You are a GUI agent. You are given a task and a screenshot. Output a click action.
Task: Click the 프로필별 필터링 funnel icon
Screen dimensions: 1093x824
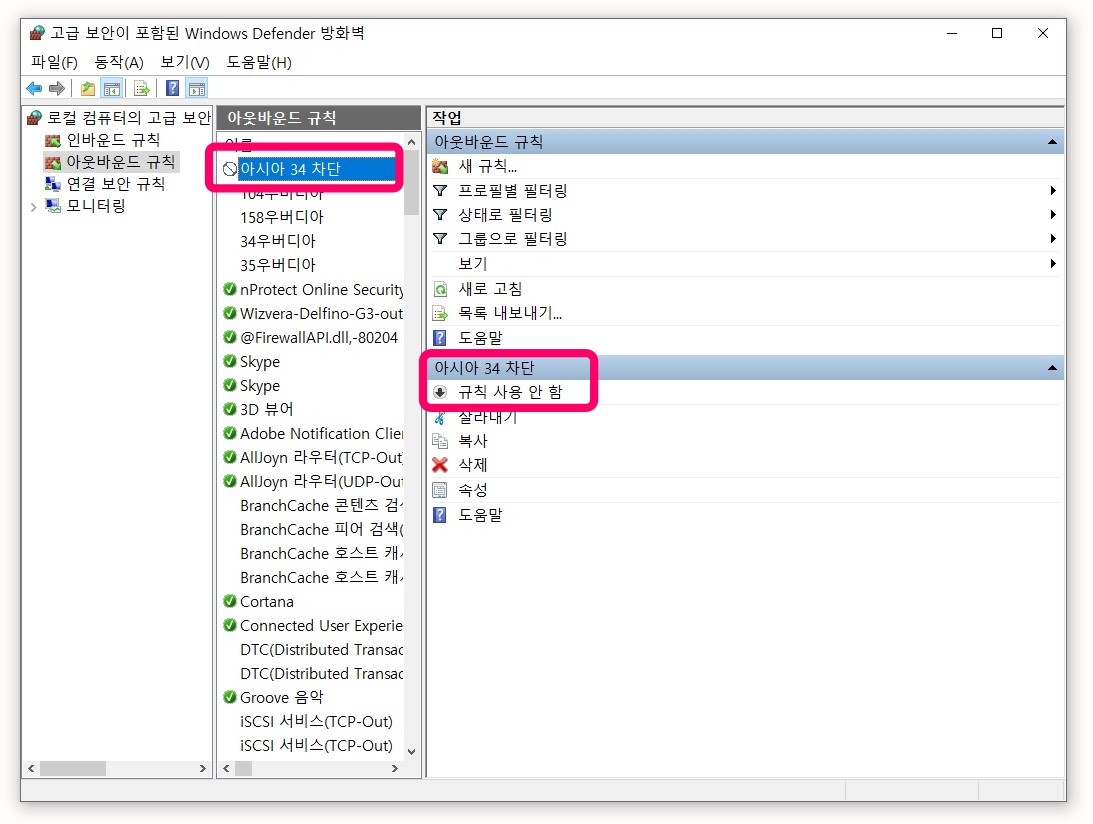click(x=440, y=190)
